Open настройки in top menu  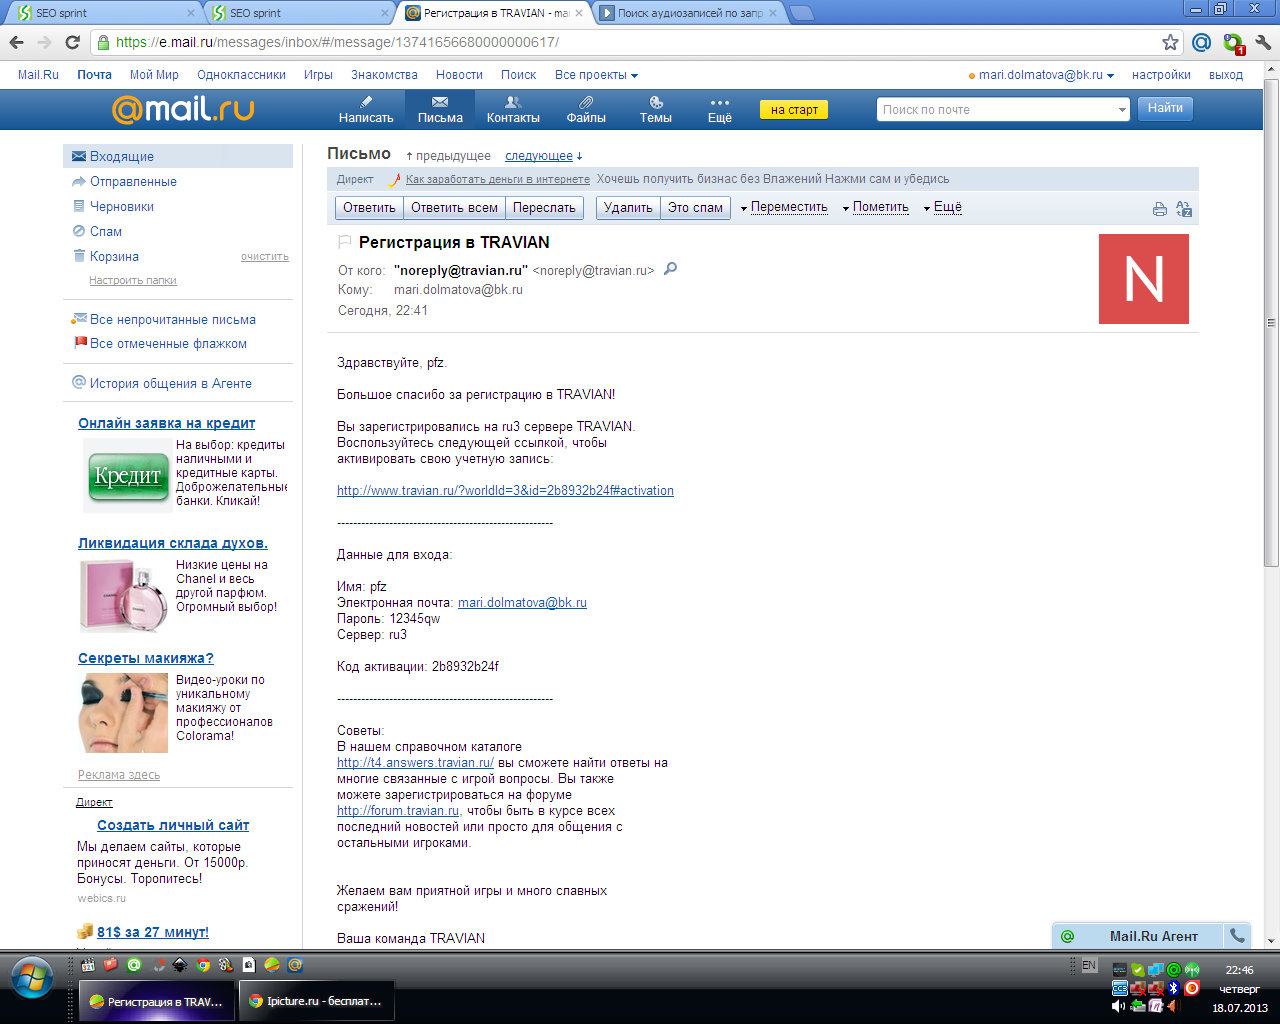coord(1161,75)
